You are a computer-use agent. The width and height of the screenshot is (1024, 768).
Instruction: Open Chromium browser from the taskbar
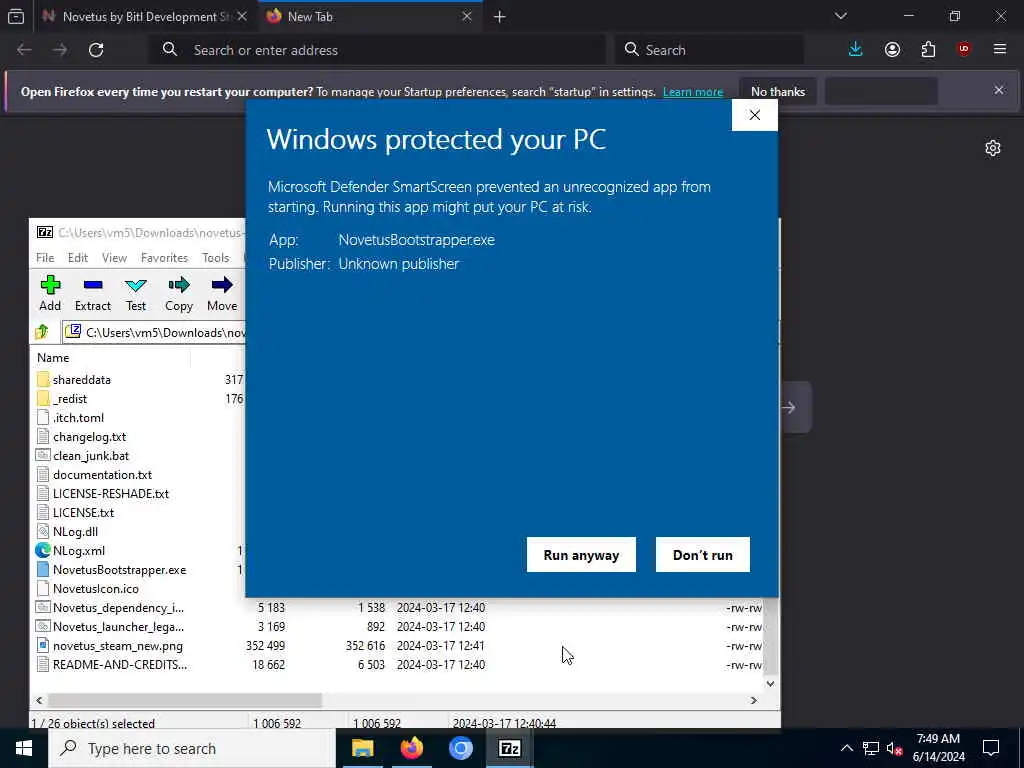460,748
